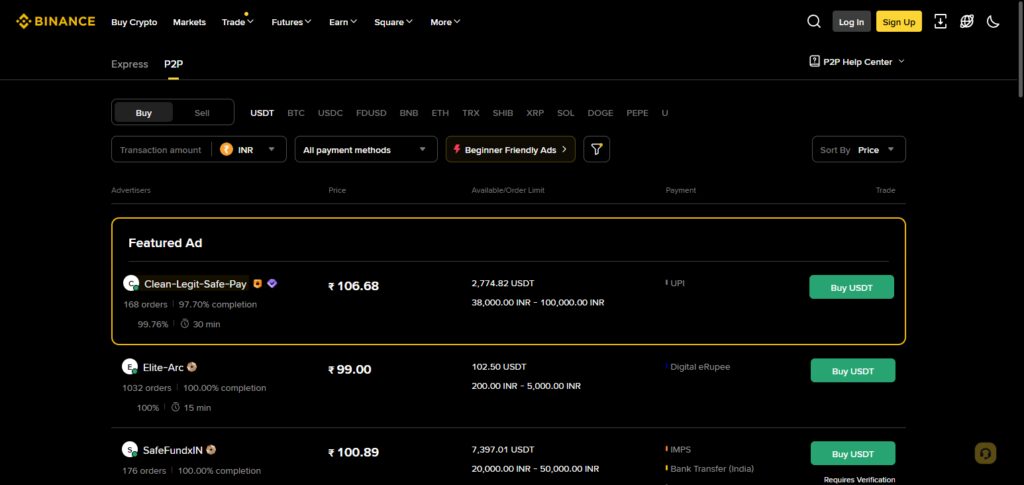
Task: Click the lightning Beginner Friendly Ads icon
Action: point(456,149)
